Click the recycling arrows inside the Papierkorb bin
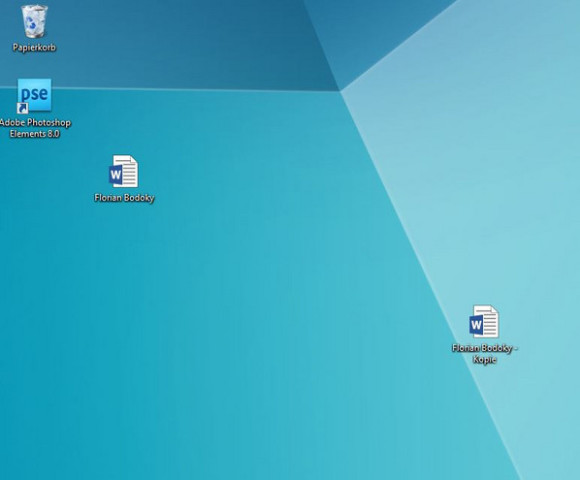 pos(32,24)
